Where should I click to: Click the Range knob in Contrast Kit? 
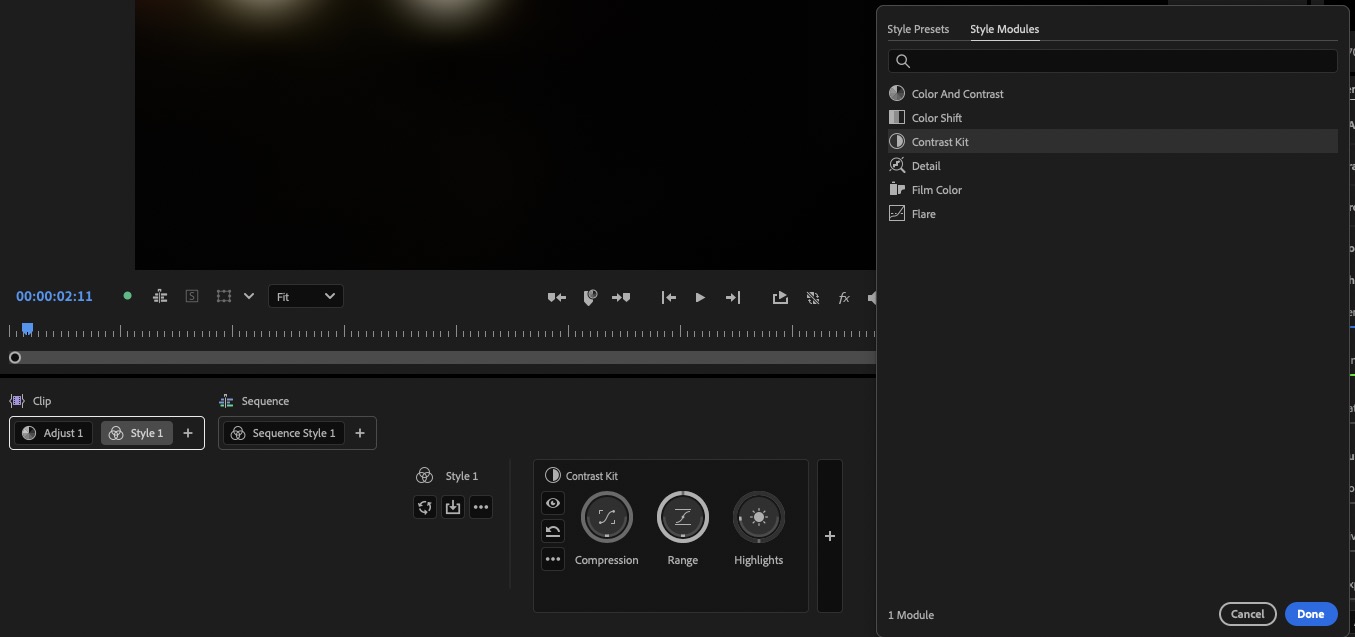(x=682, y=516)
